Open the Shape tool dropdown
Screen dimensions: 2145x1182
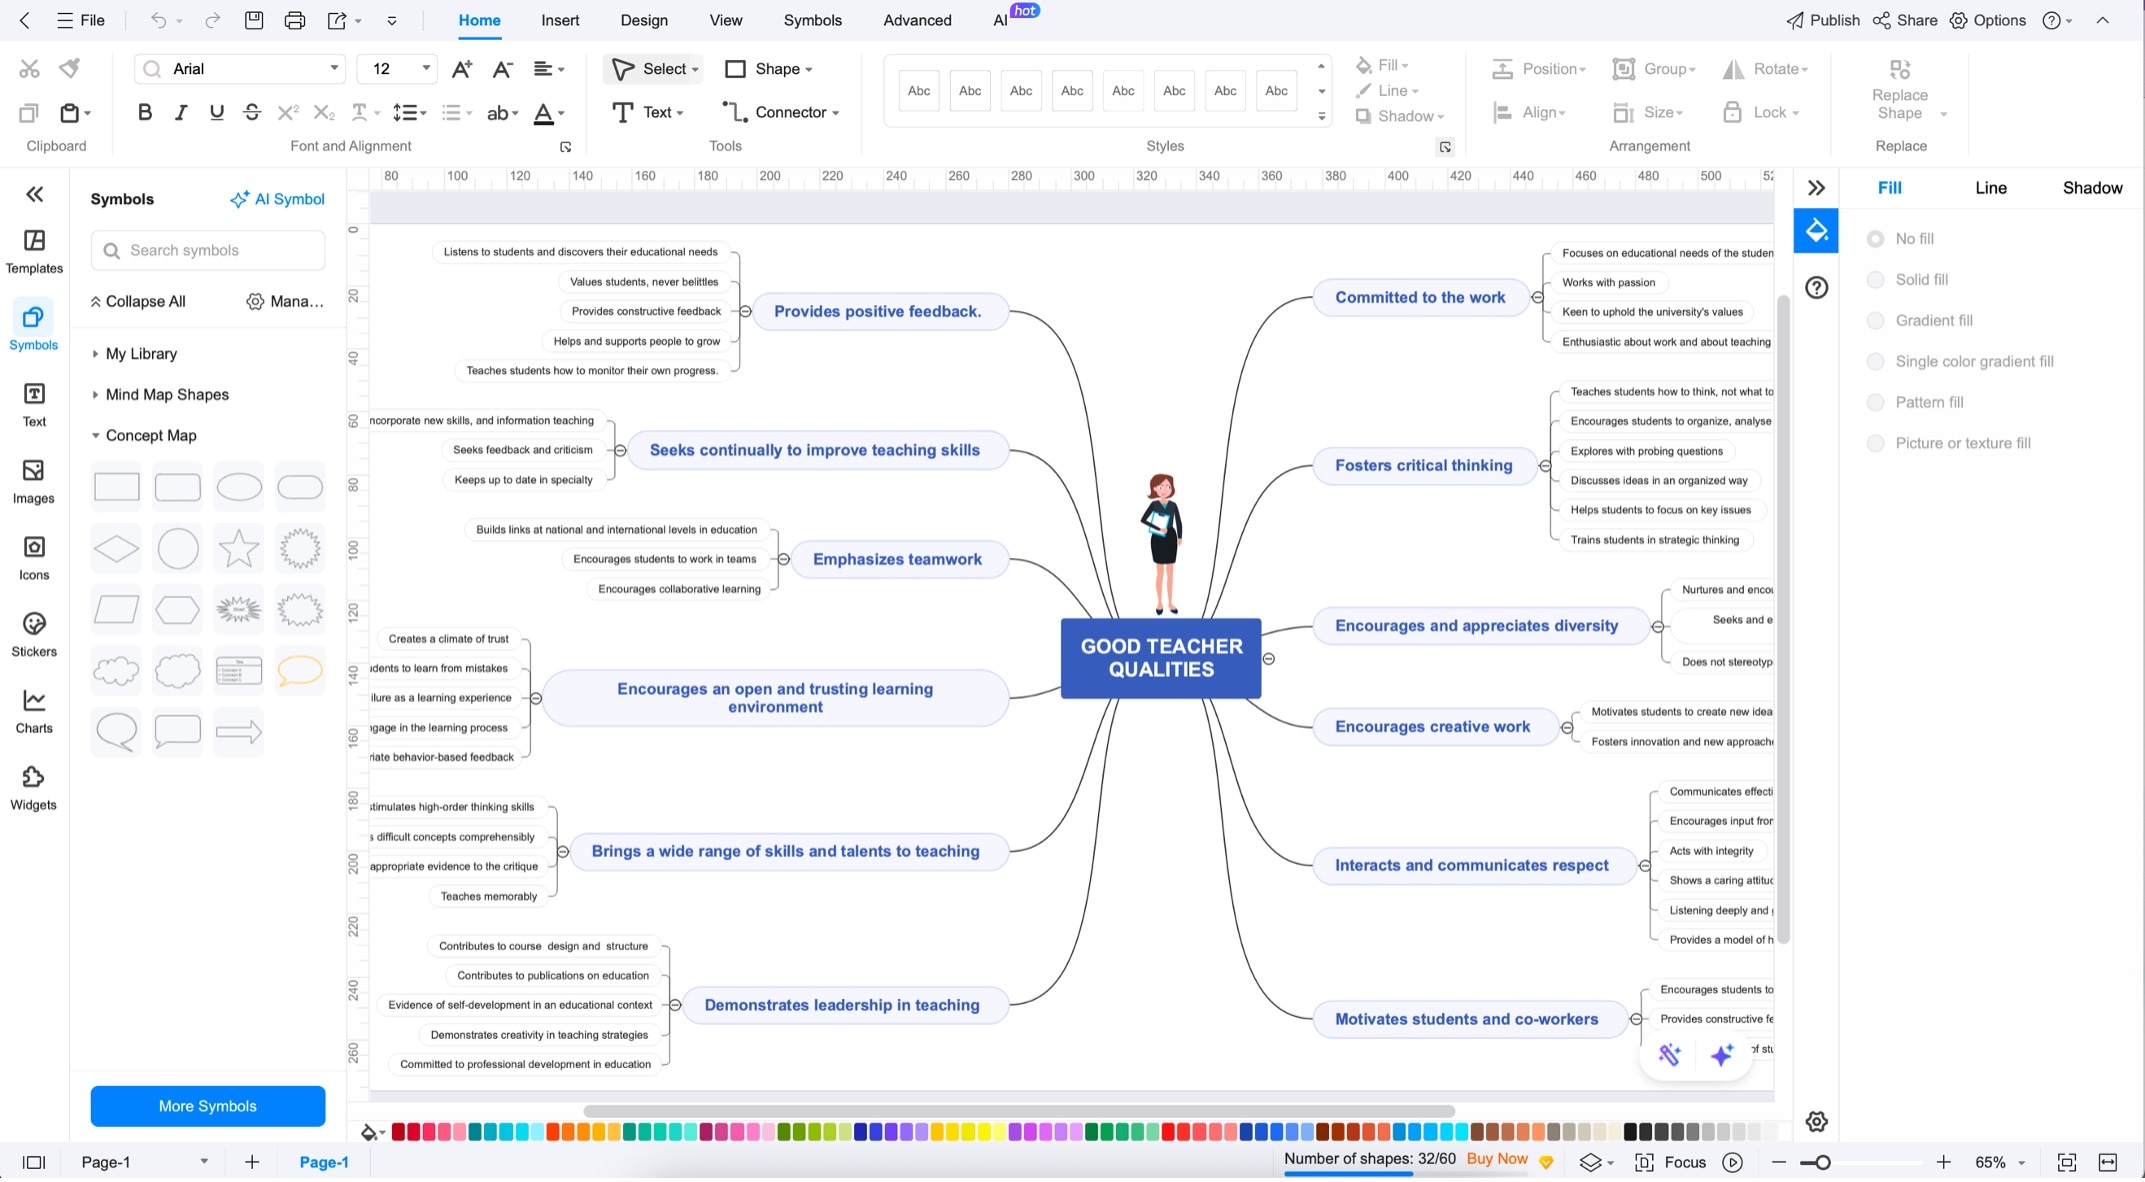coord(808,70)
